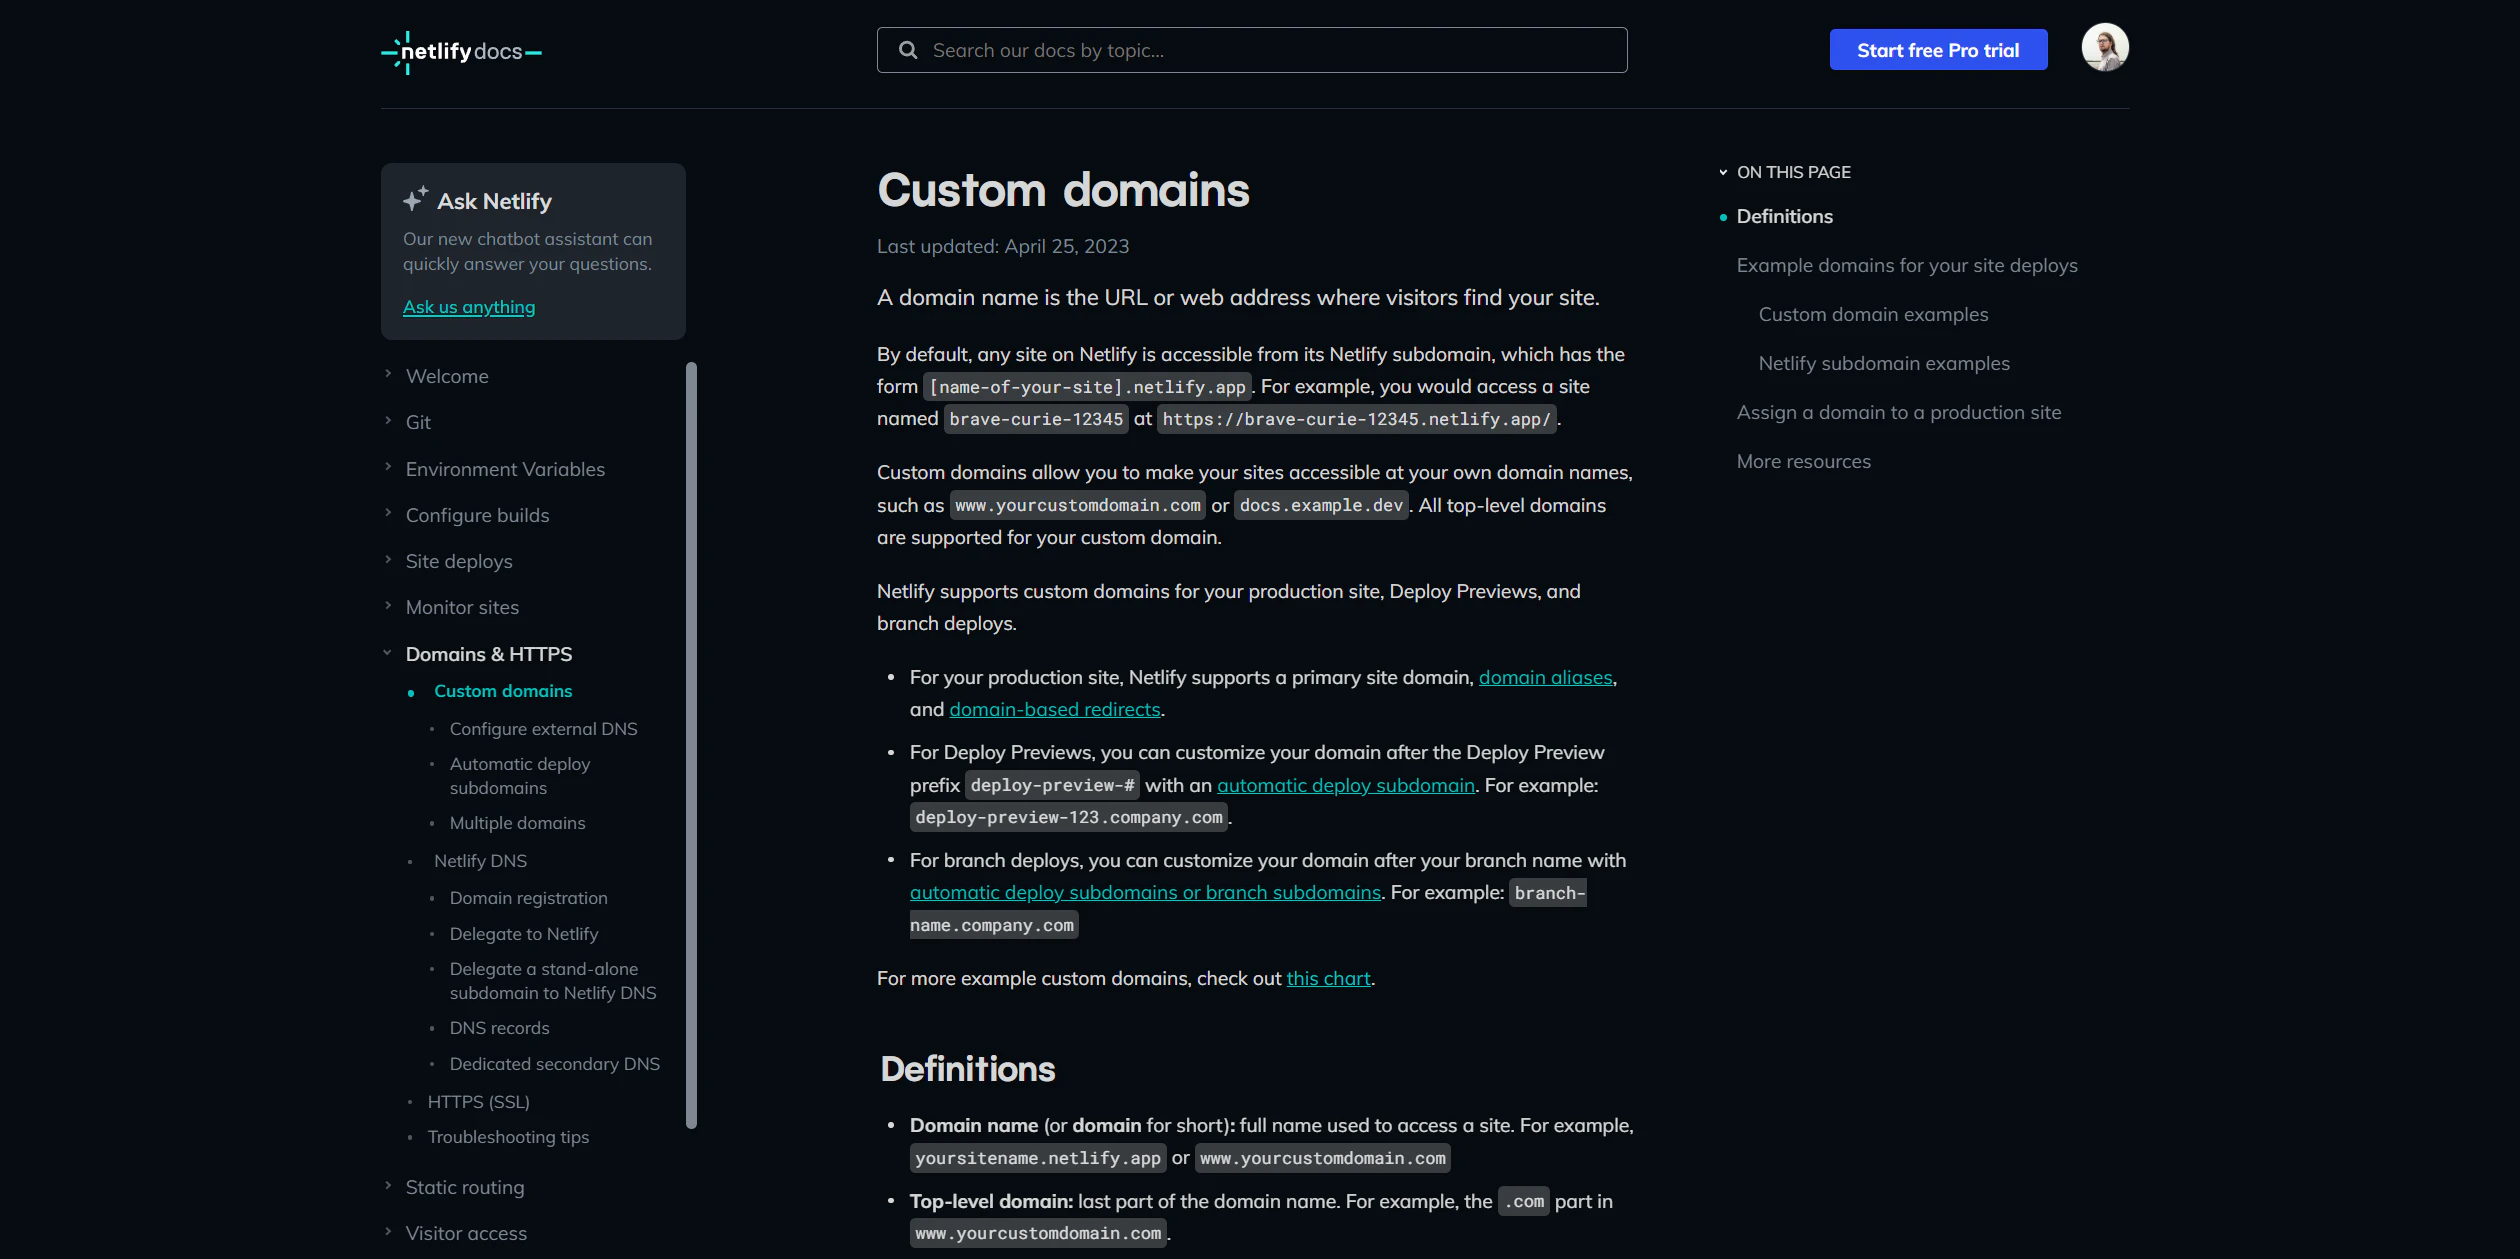Viewport: 2520px width, 1259px height.
Task: Open HTTPS (SSL) sidebar item
Action: (x=478, y=1102)
